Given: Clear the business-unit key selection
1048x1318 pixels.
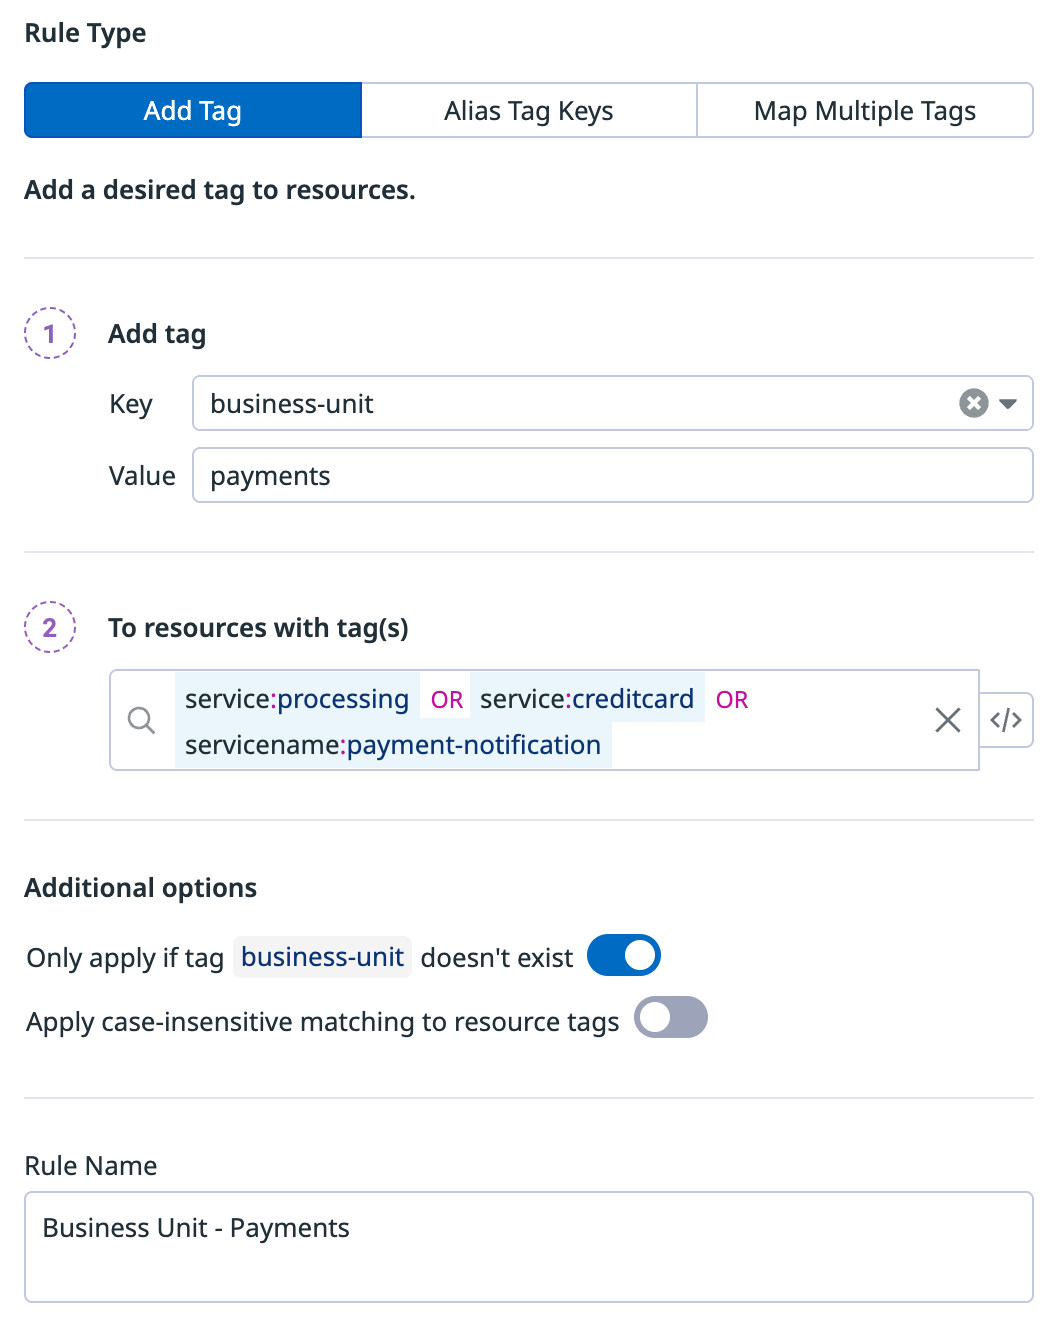Looking at the screenshot, I should coord(973,403).
